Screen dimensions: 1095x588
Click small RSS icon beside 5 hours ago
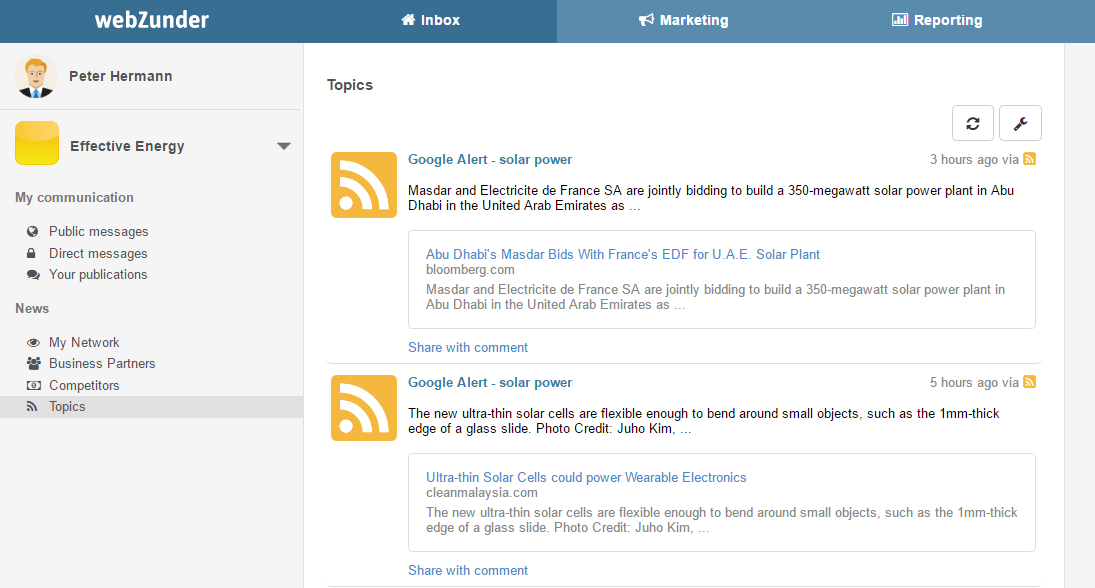point(1029,382)
